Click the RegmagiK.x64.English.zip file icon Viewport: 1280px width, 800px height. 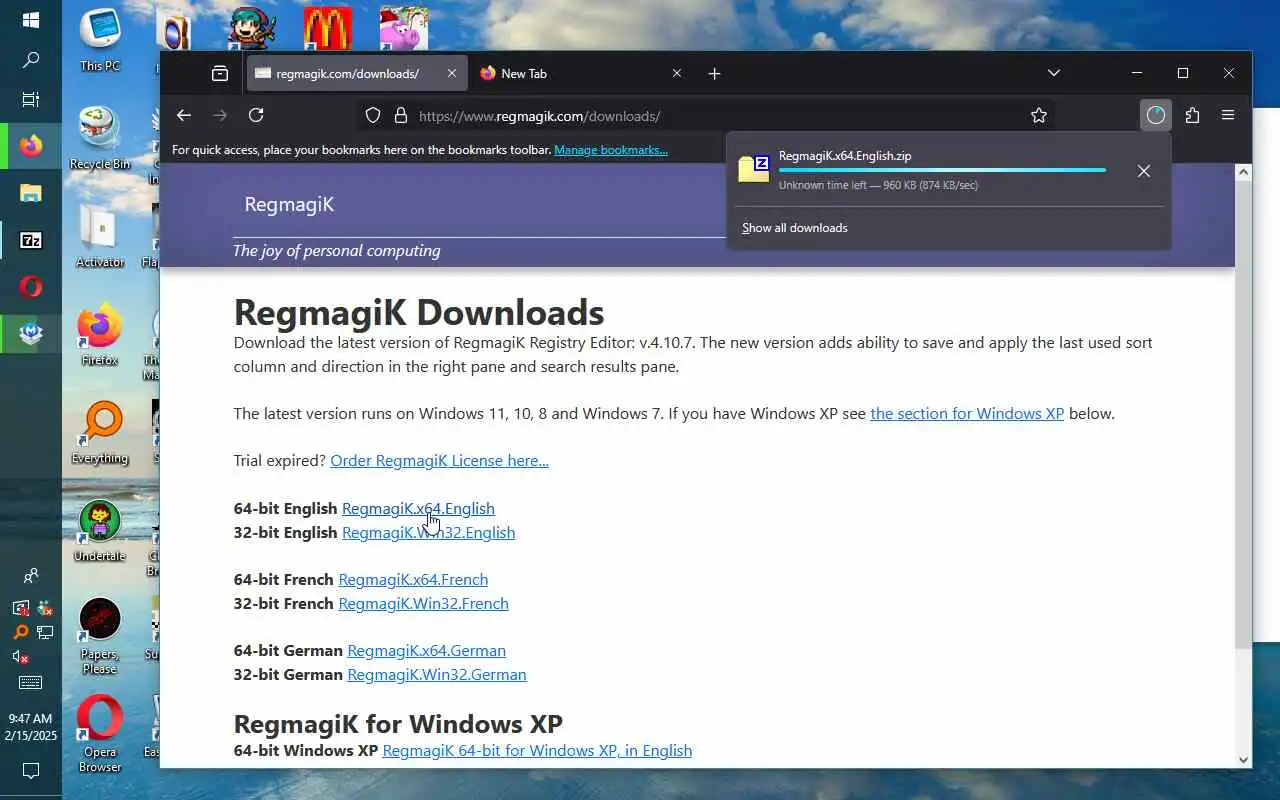[754, 168]
